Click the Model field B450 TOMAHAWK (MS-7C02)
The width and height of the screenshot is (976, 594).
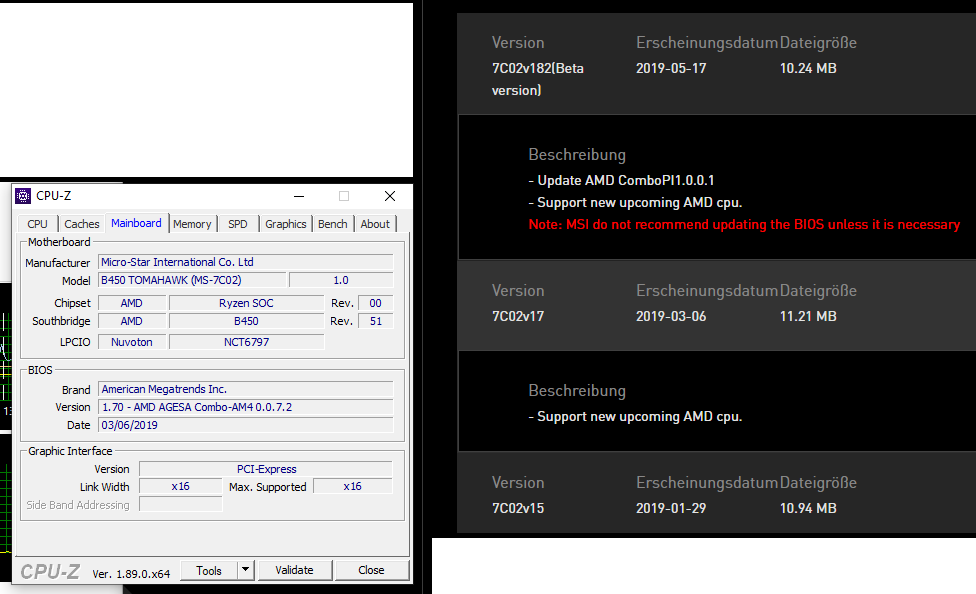coord(192,280)
